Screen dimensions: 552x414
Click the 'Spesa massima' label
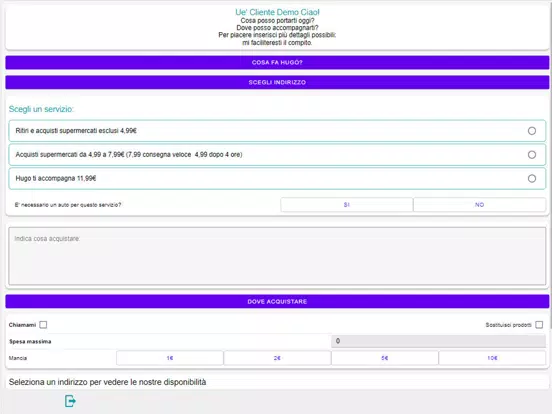click(30, 341)
